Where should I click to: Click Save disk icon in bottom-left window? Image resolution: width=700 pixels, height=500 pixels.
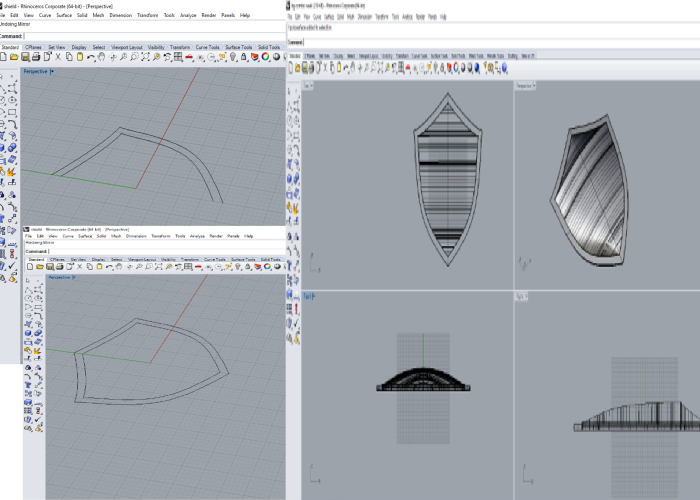50,267
